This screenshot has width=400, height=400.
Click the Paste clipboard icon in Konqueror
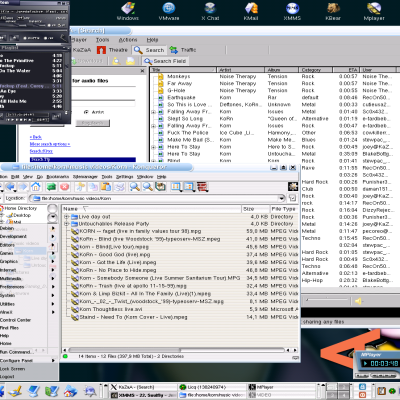[106, 187]
